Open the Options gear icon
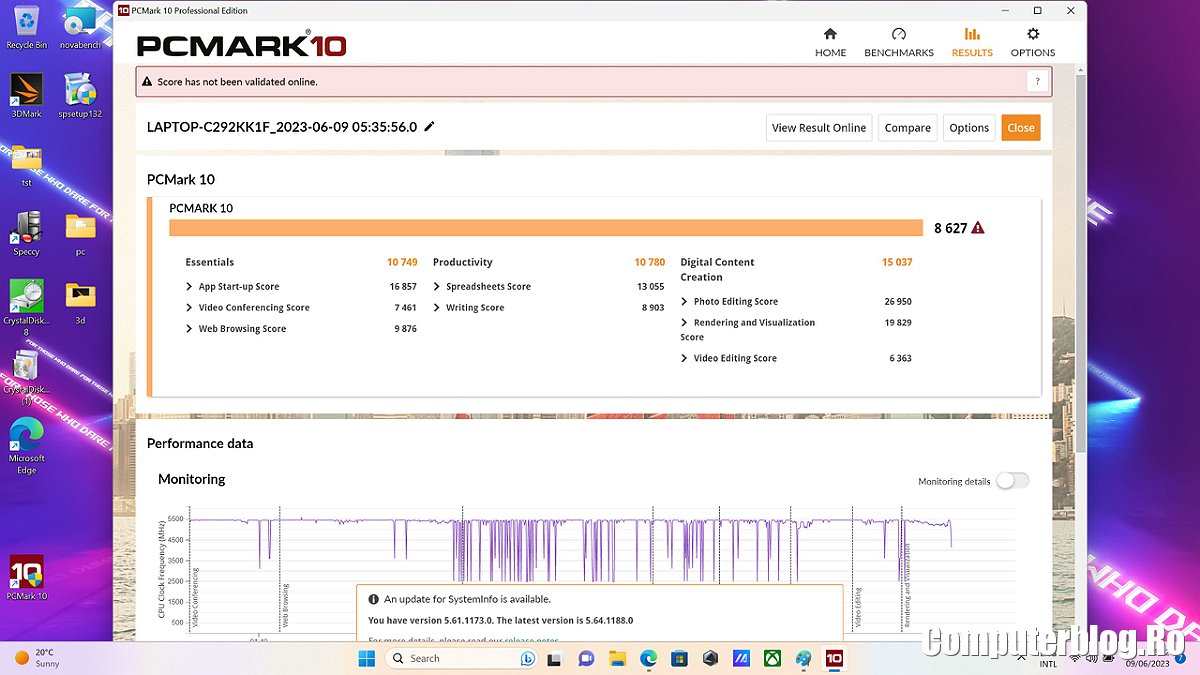This screenshot has height=675, width=1200. click(1032, 35)
